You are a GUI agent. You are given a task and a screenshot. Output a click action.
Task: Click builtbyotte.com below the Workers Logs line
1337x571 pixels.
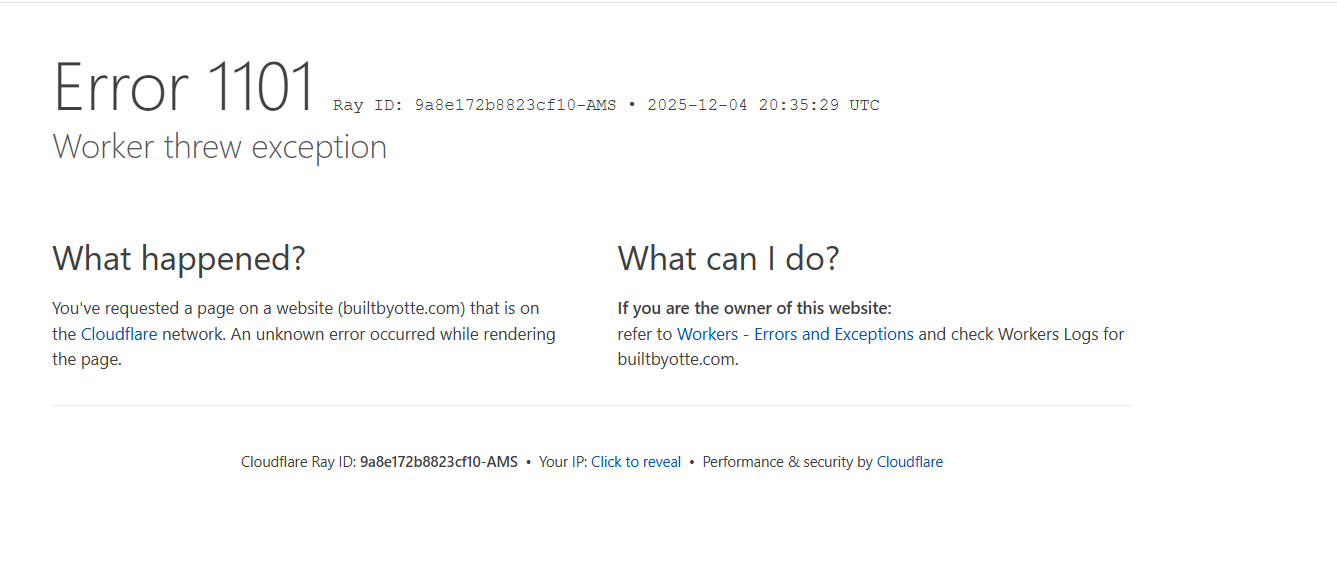click(x=676, y=360)
